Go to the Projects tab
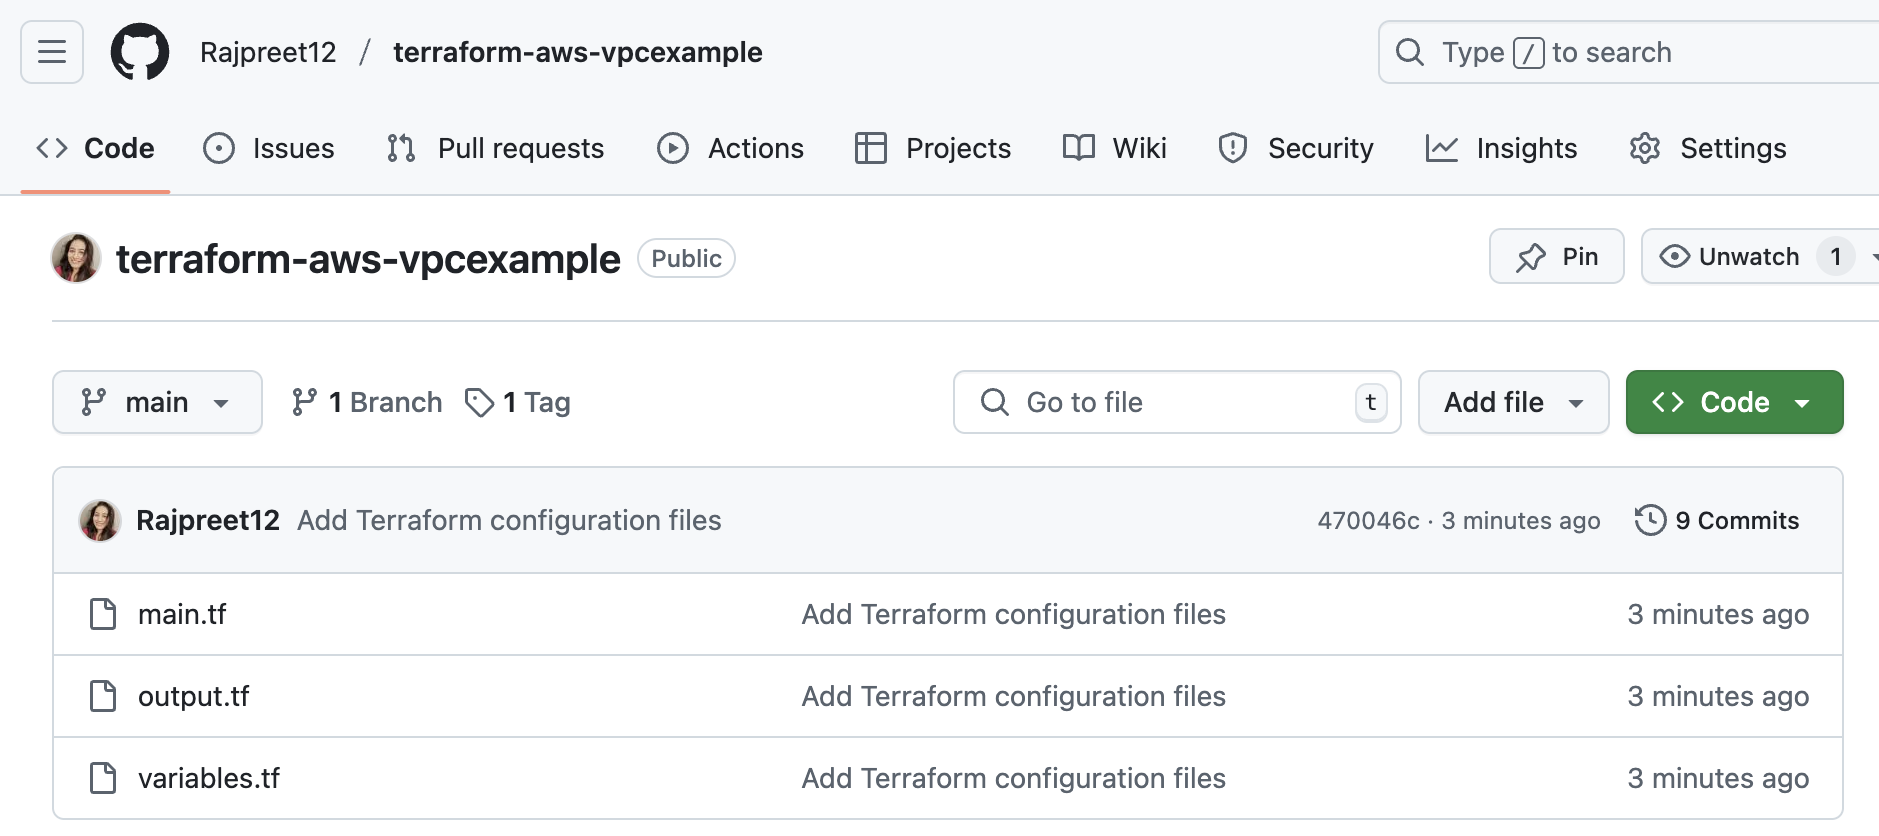 933,148
